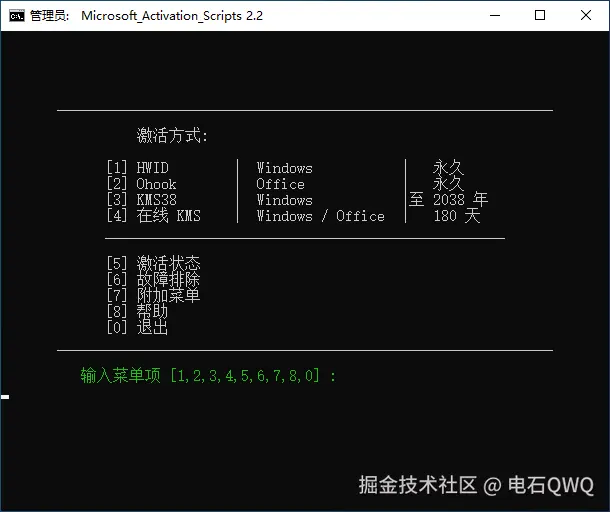The height and width of the screenshot is (512, 610).
Task: Click 'Windows' text in the HWID row
Action: point(284,168)
